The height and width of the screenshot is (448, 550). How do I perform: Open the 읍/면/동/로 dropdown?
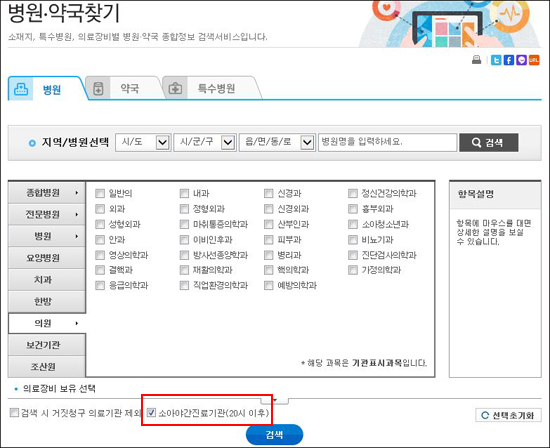(277, 142)
